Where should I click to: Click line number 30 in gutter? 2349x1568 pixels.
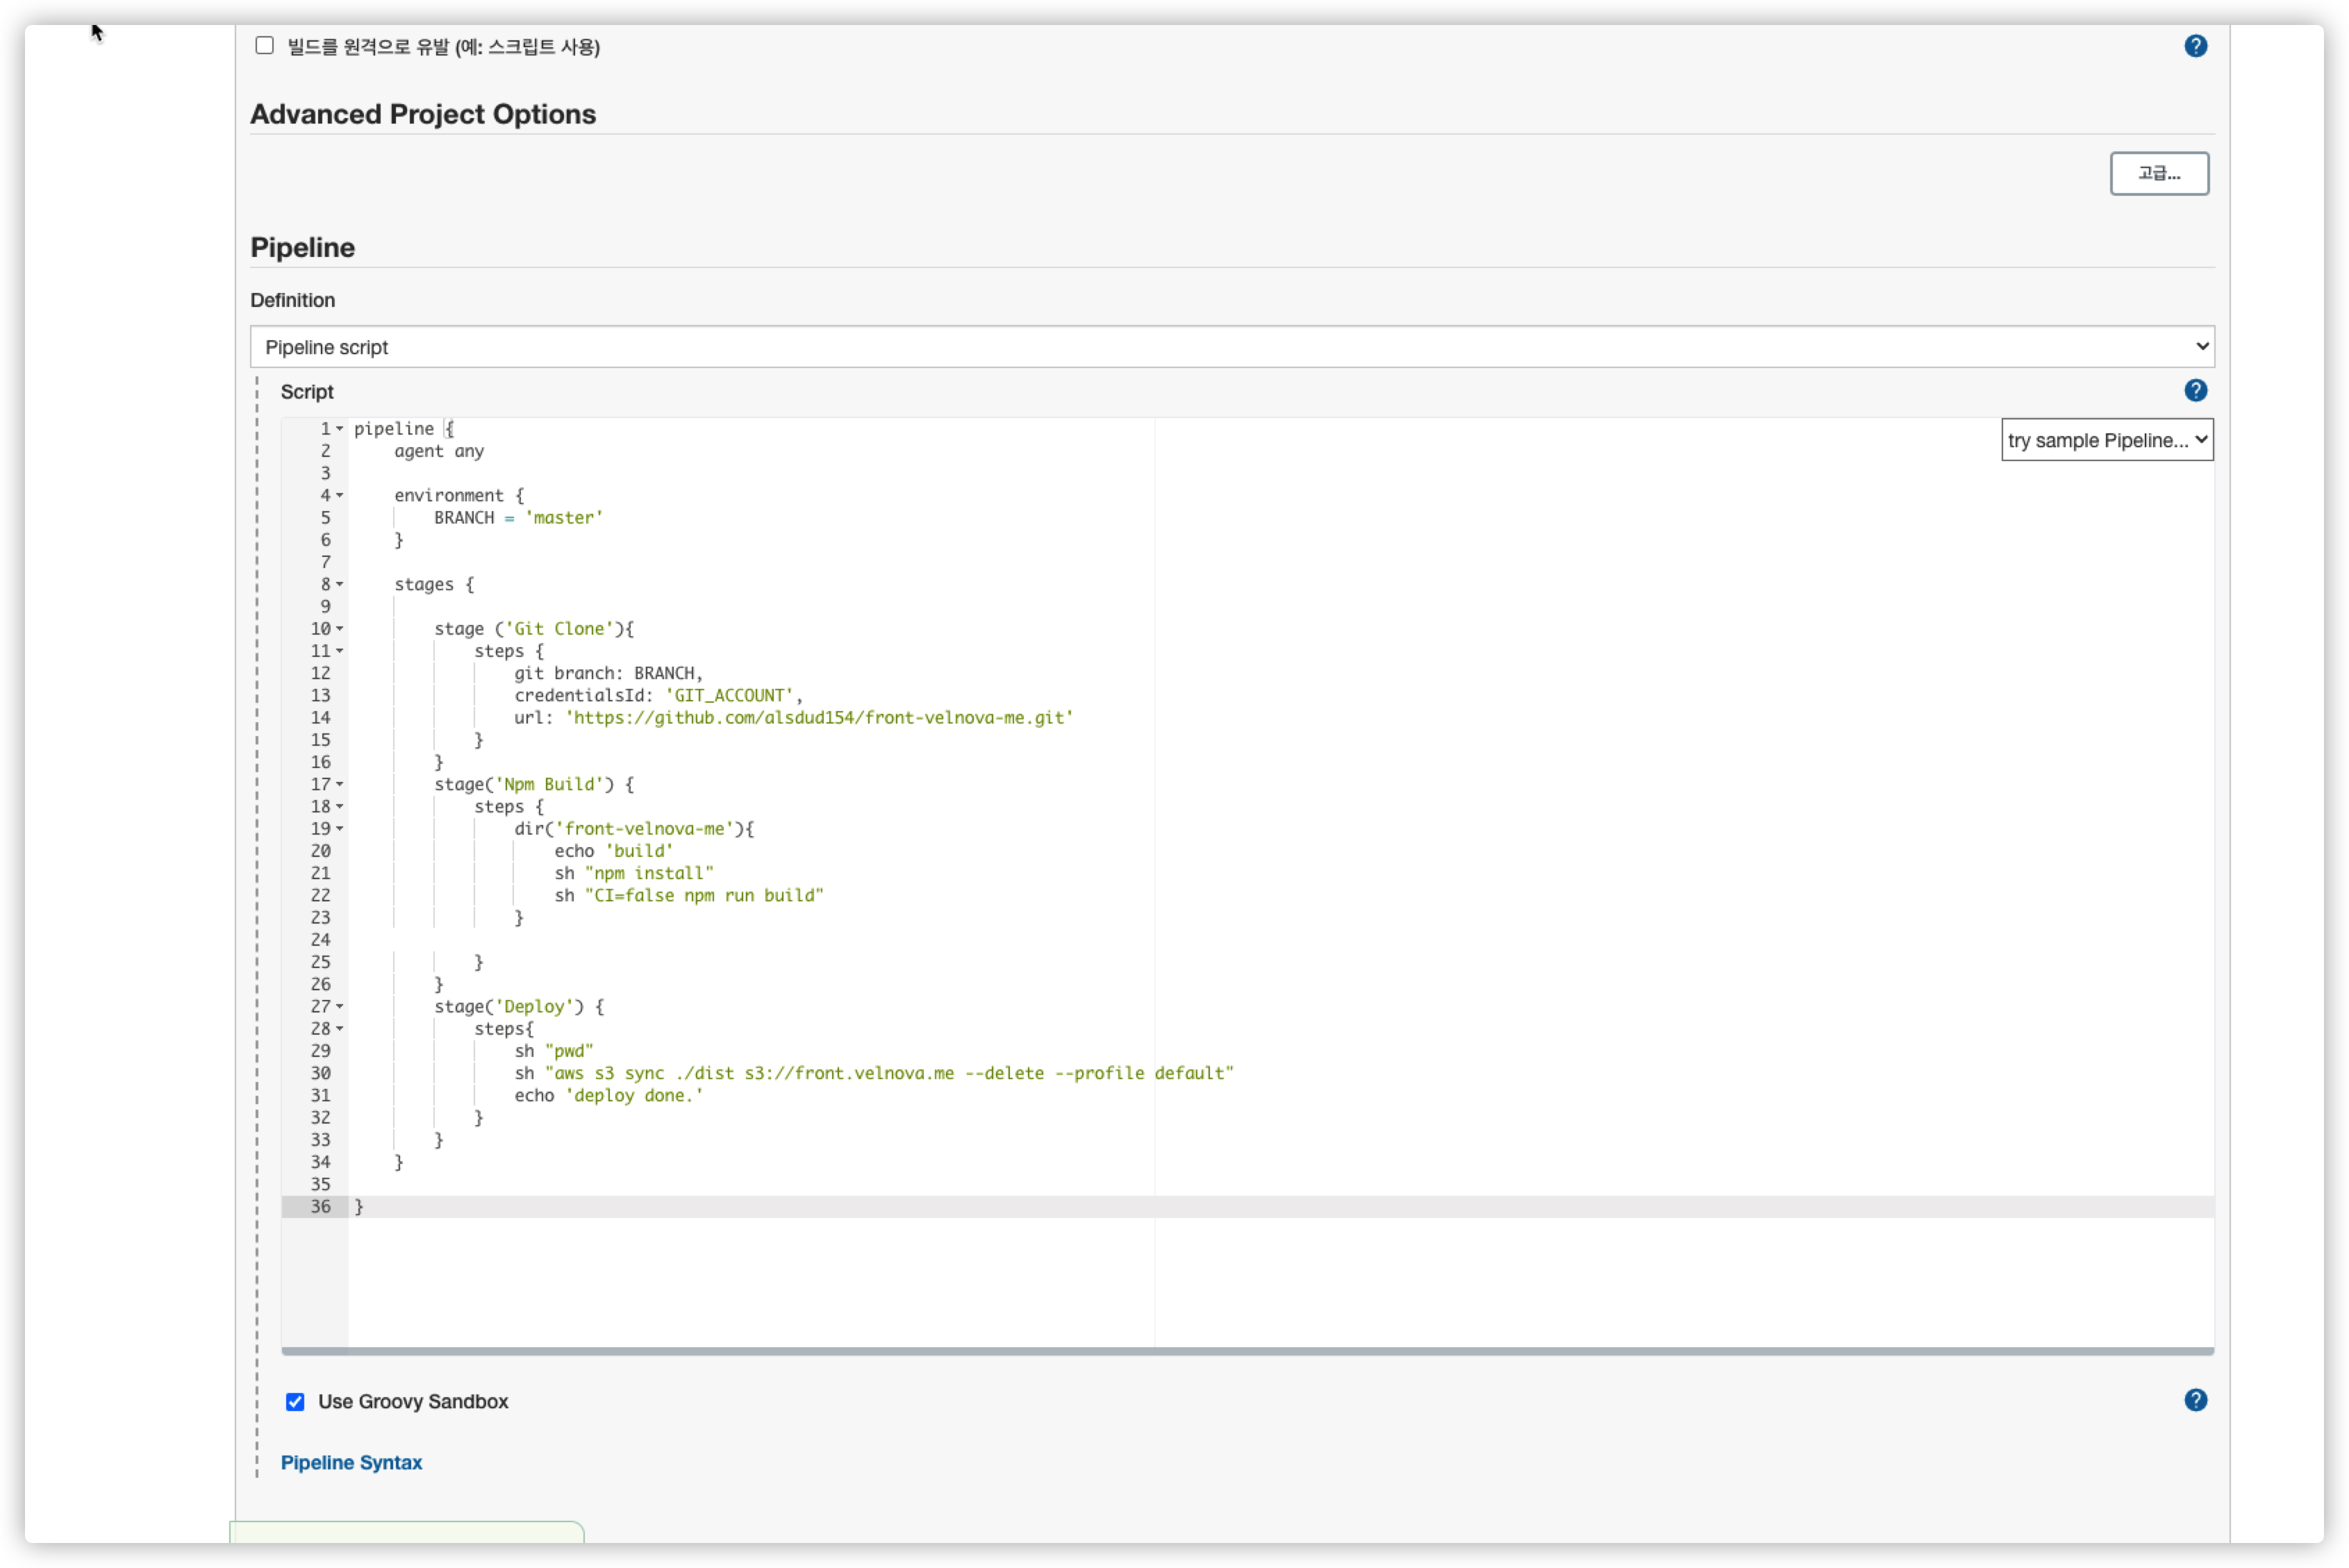click(320, 1073)
